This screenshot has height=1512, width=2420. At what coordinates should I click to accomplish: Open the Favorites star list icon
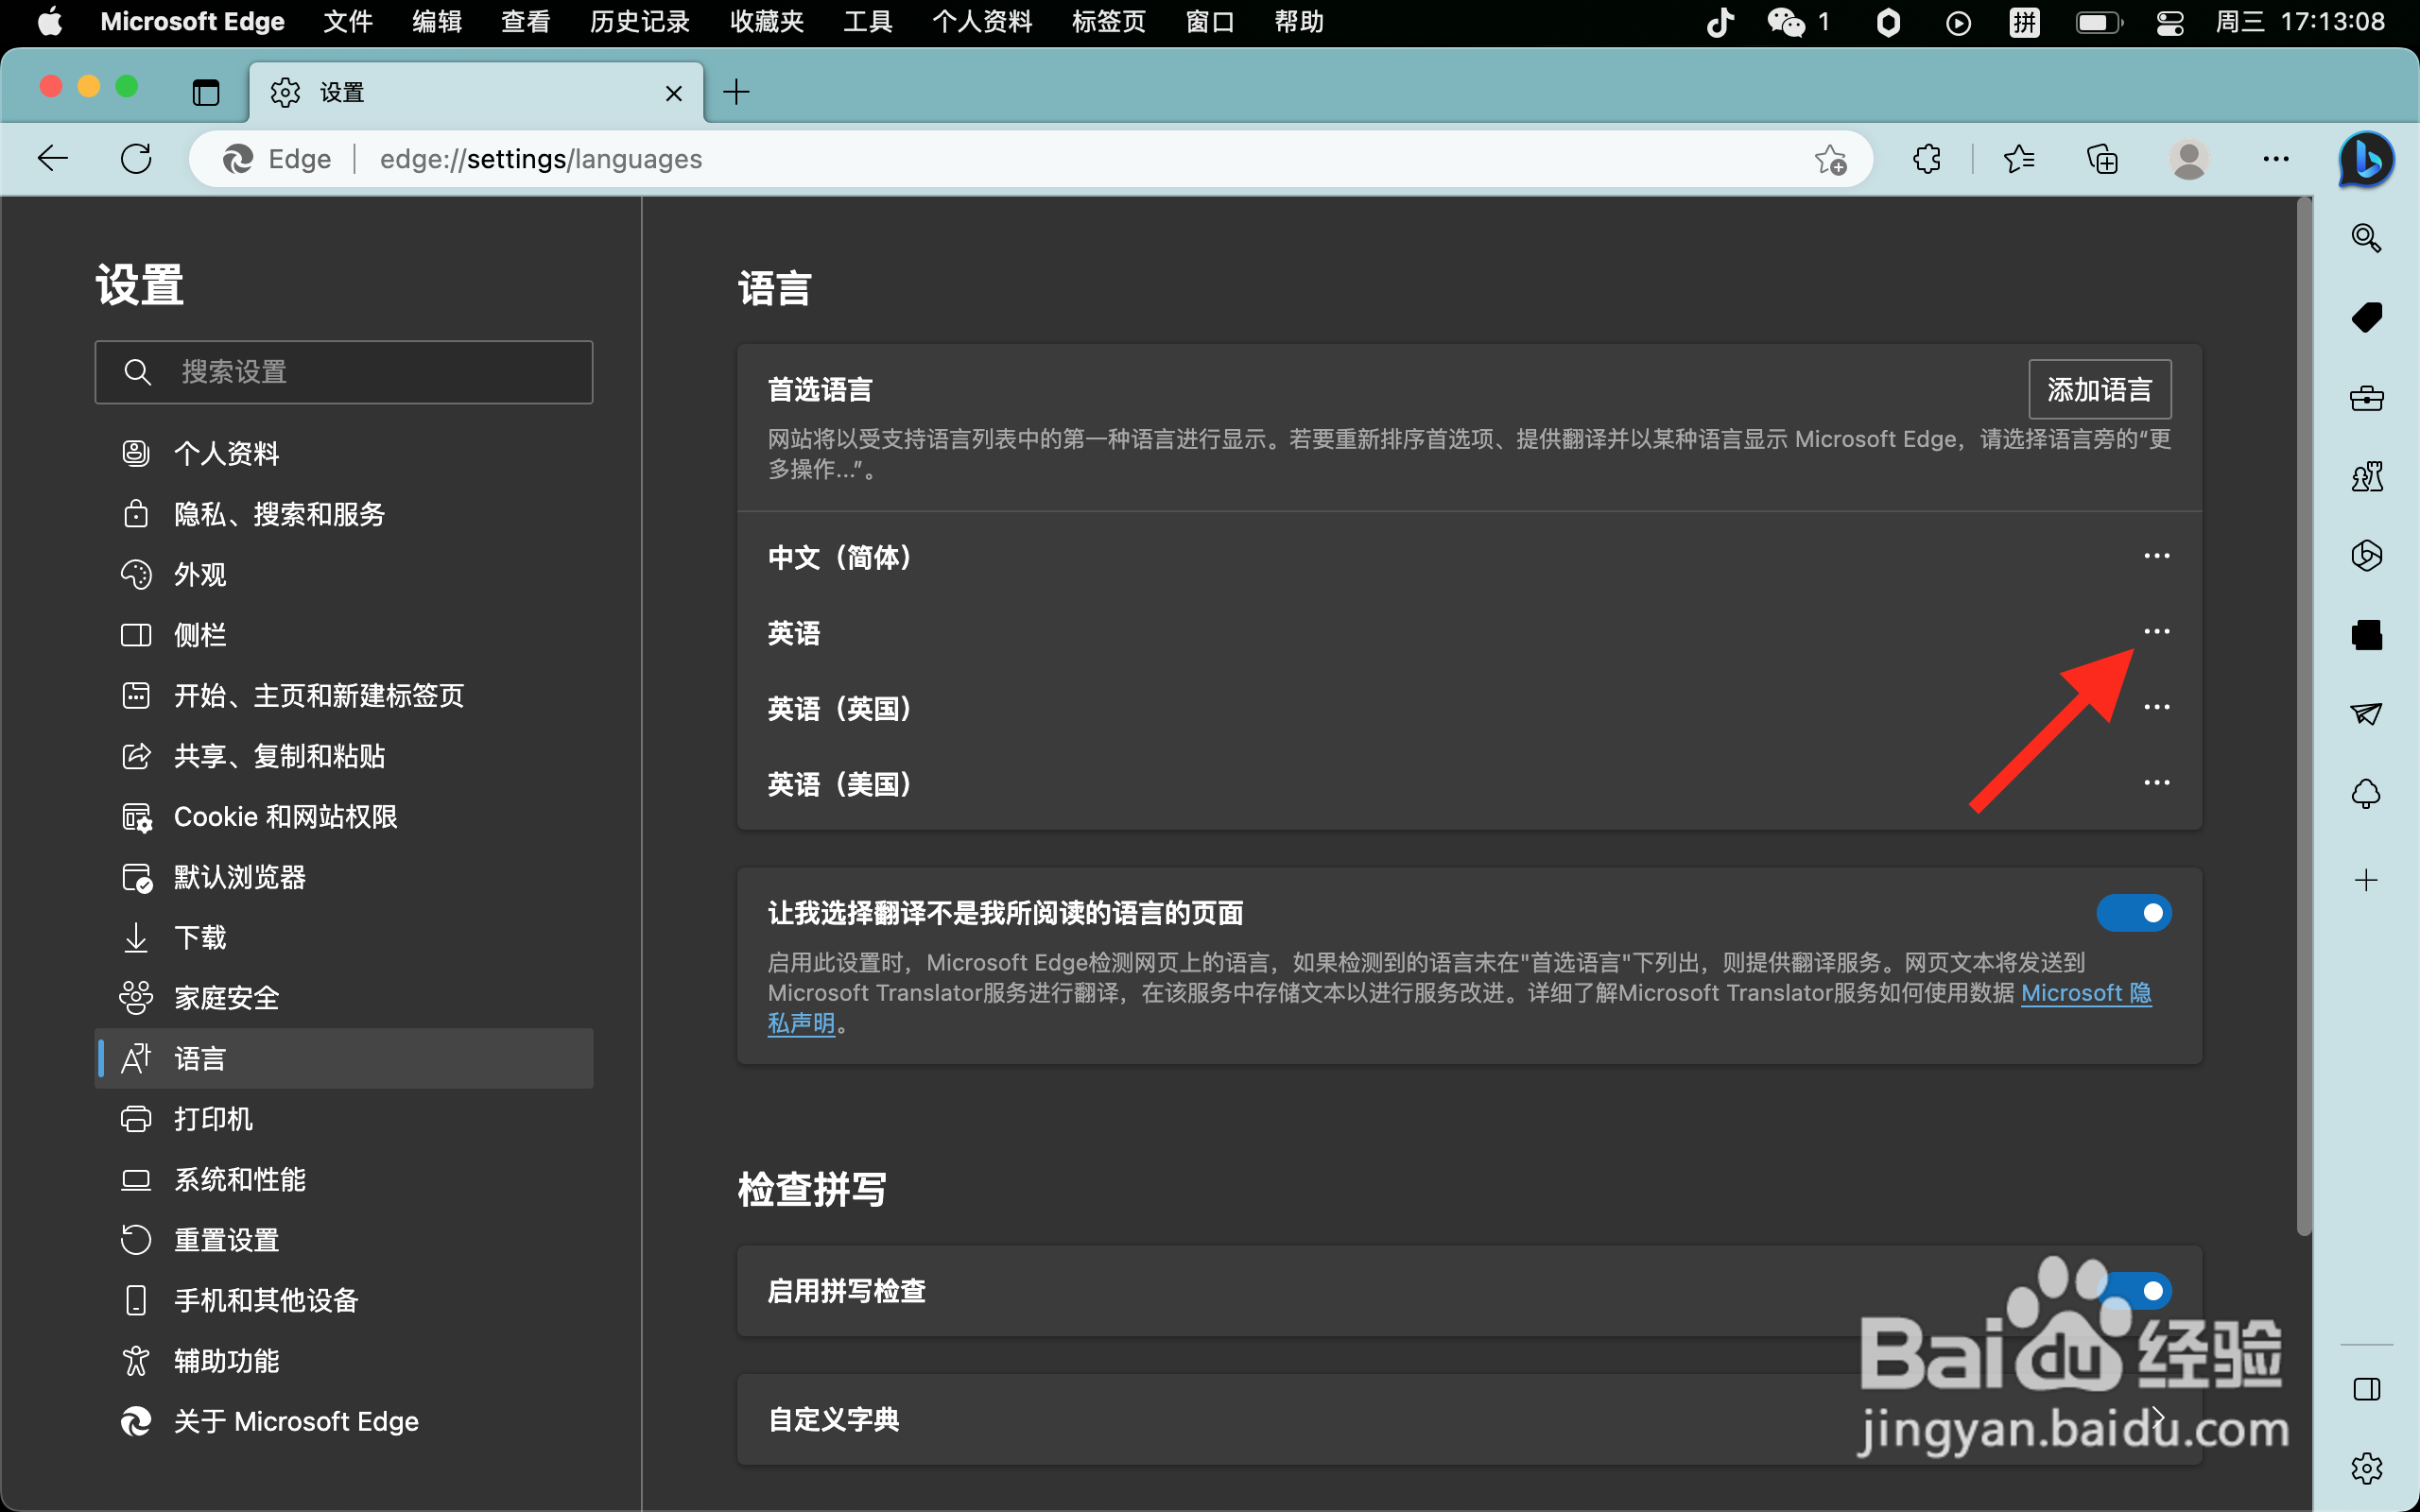coord(2019,159)
